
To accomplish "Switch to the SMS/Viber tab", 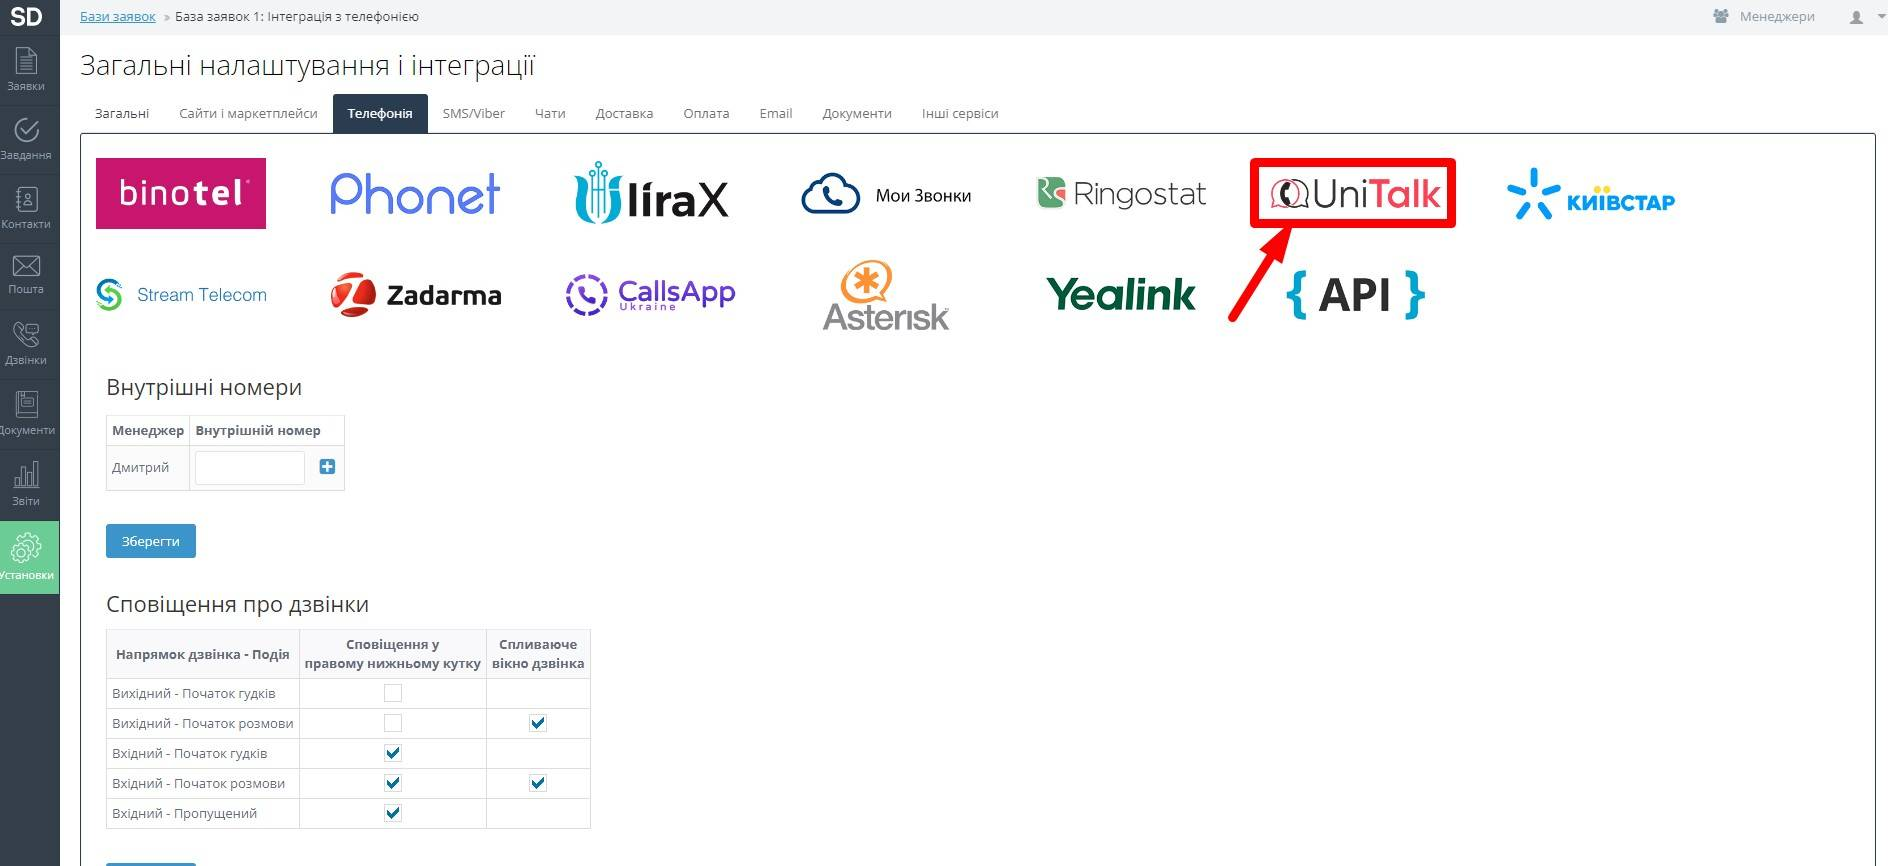I will coord(473,114).
